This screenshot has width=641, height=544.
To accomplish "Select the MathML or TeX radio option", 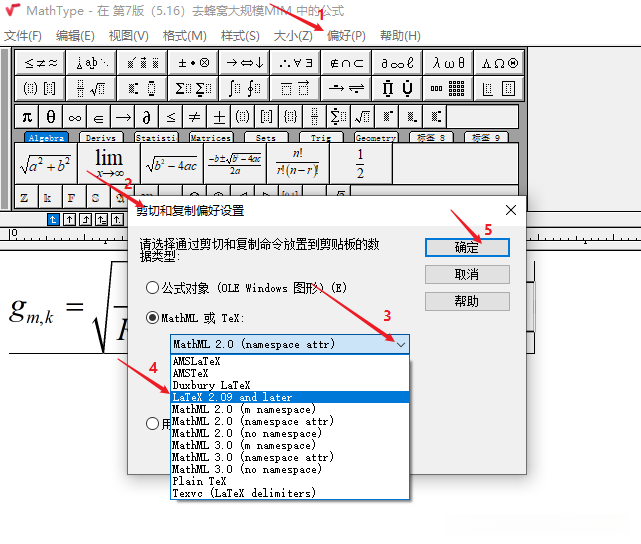I will point(152,318).
